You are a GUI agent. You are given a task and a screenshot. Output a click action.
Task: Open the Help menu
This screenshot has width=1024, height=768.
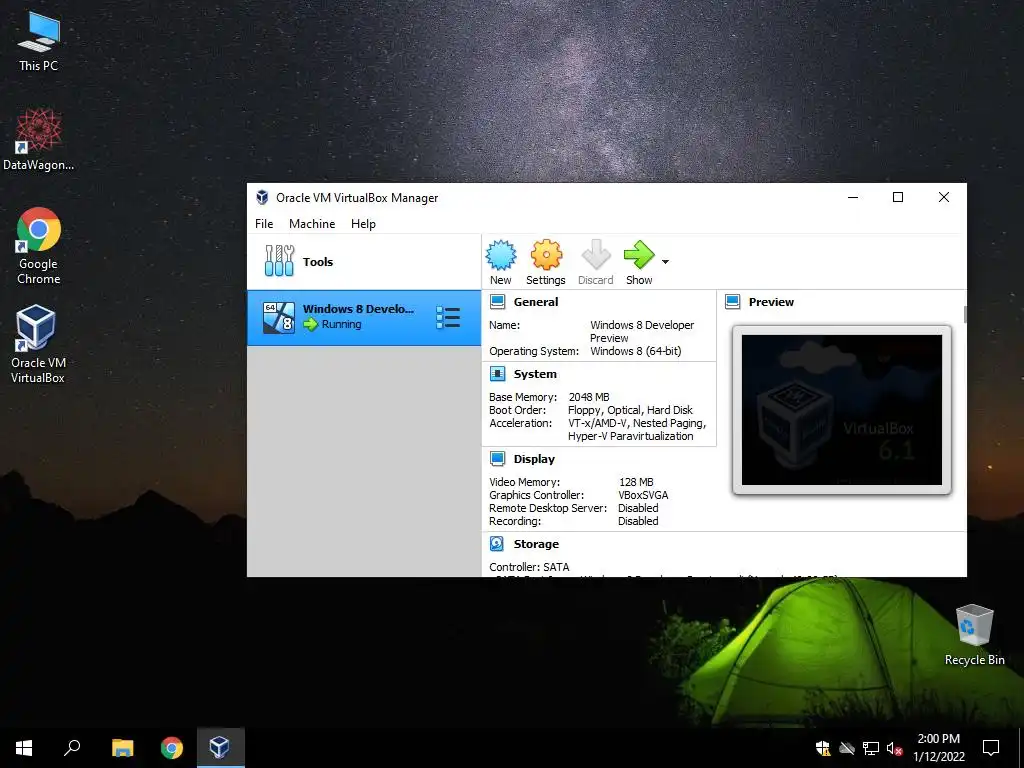(x=363, y=223)
